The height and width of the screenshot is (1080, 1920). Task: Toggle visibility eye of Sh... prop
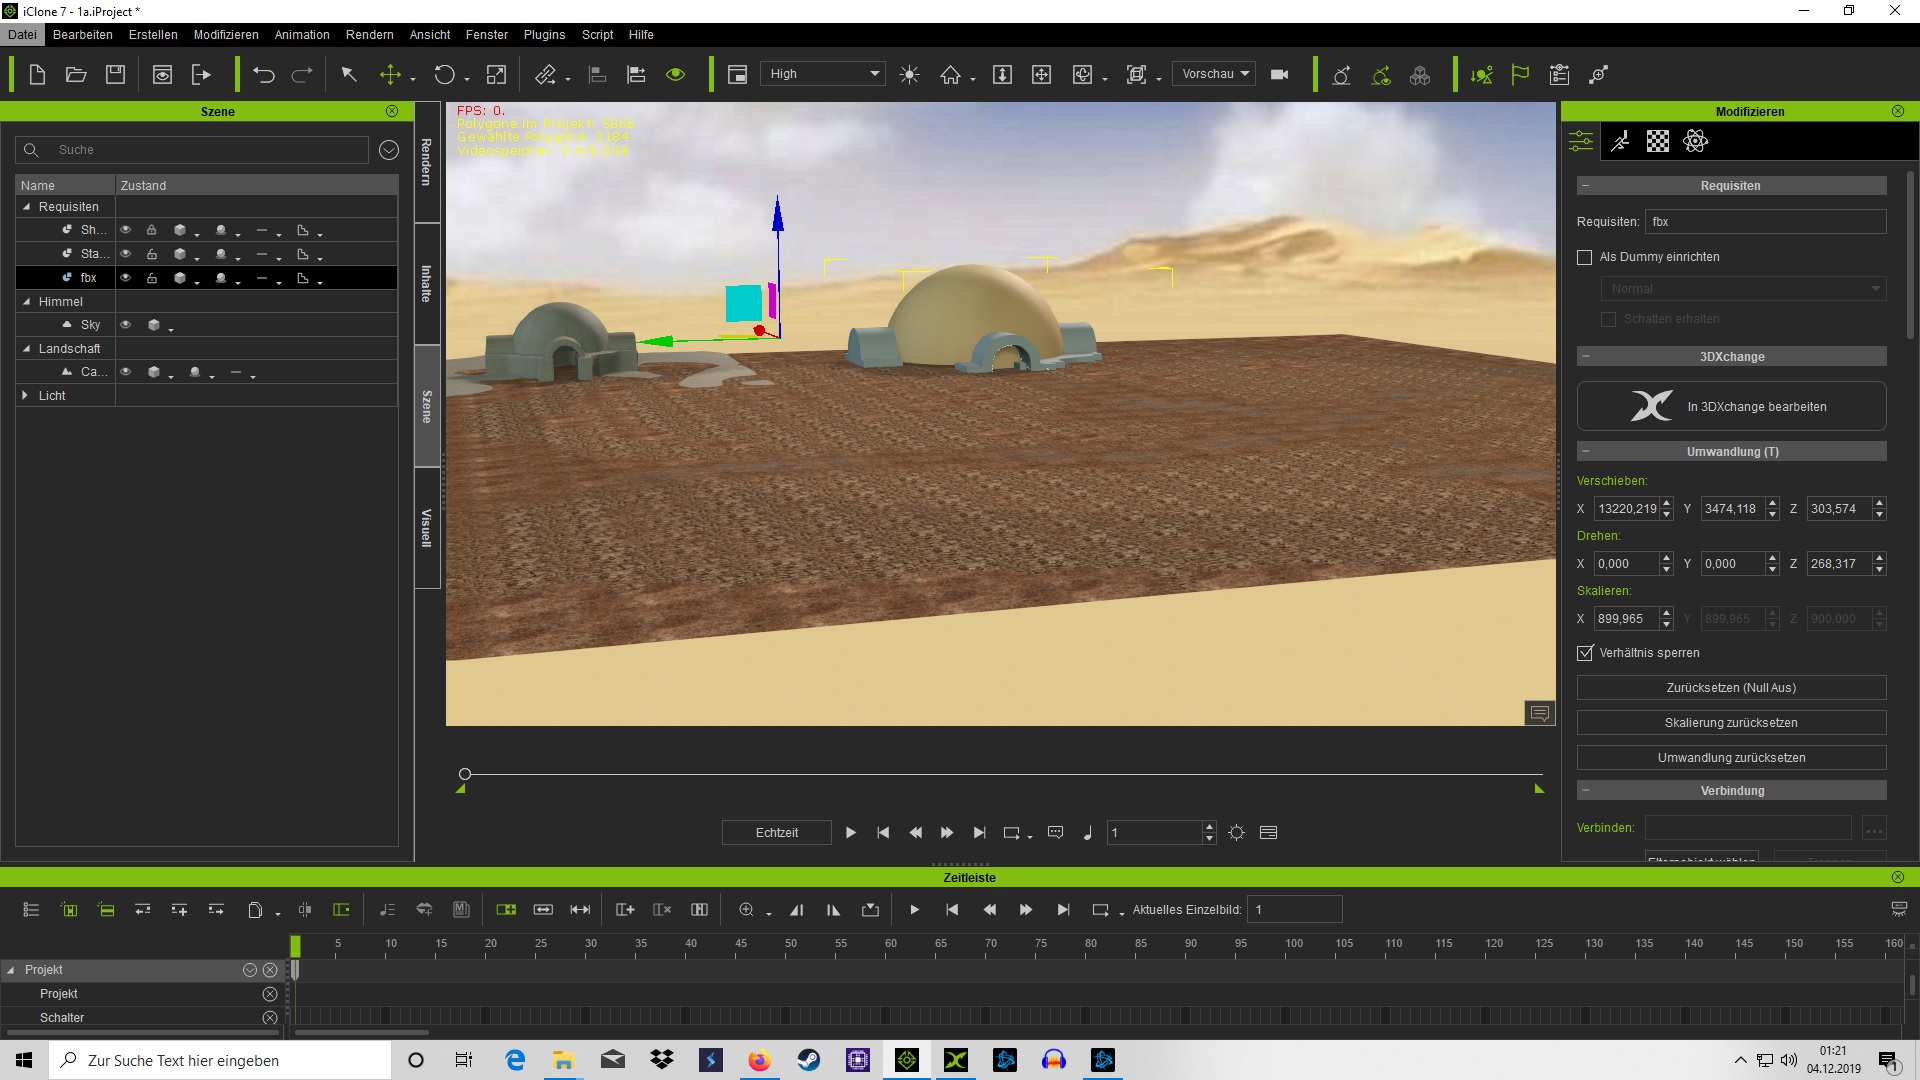click(126, 230)
